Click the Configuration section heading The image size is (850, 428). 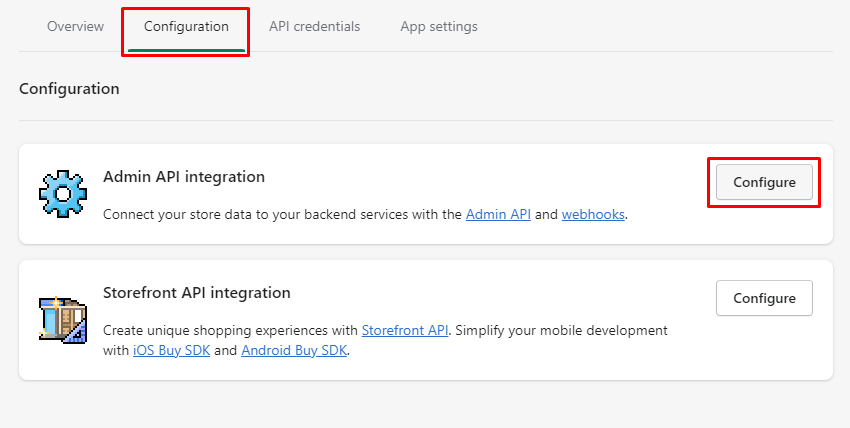[x=69, y=88]
